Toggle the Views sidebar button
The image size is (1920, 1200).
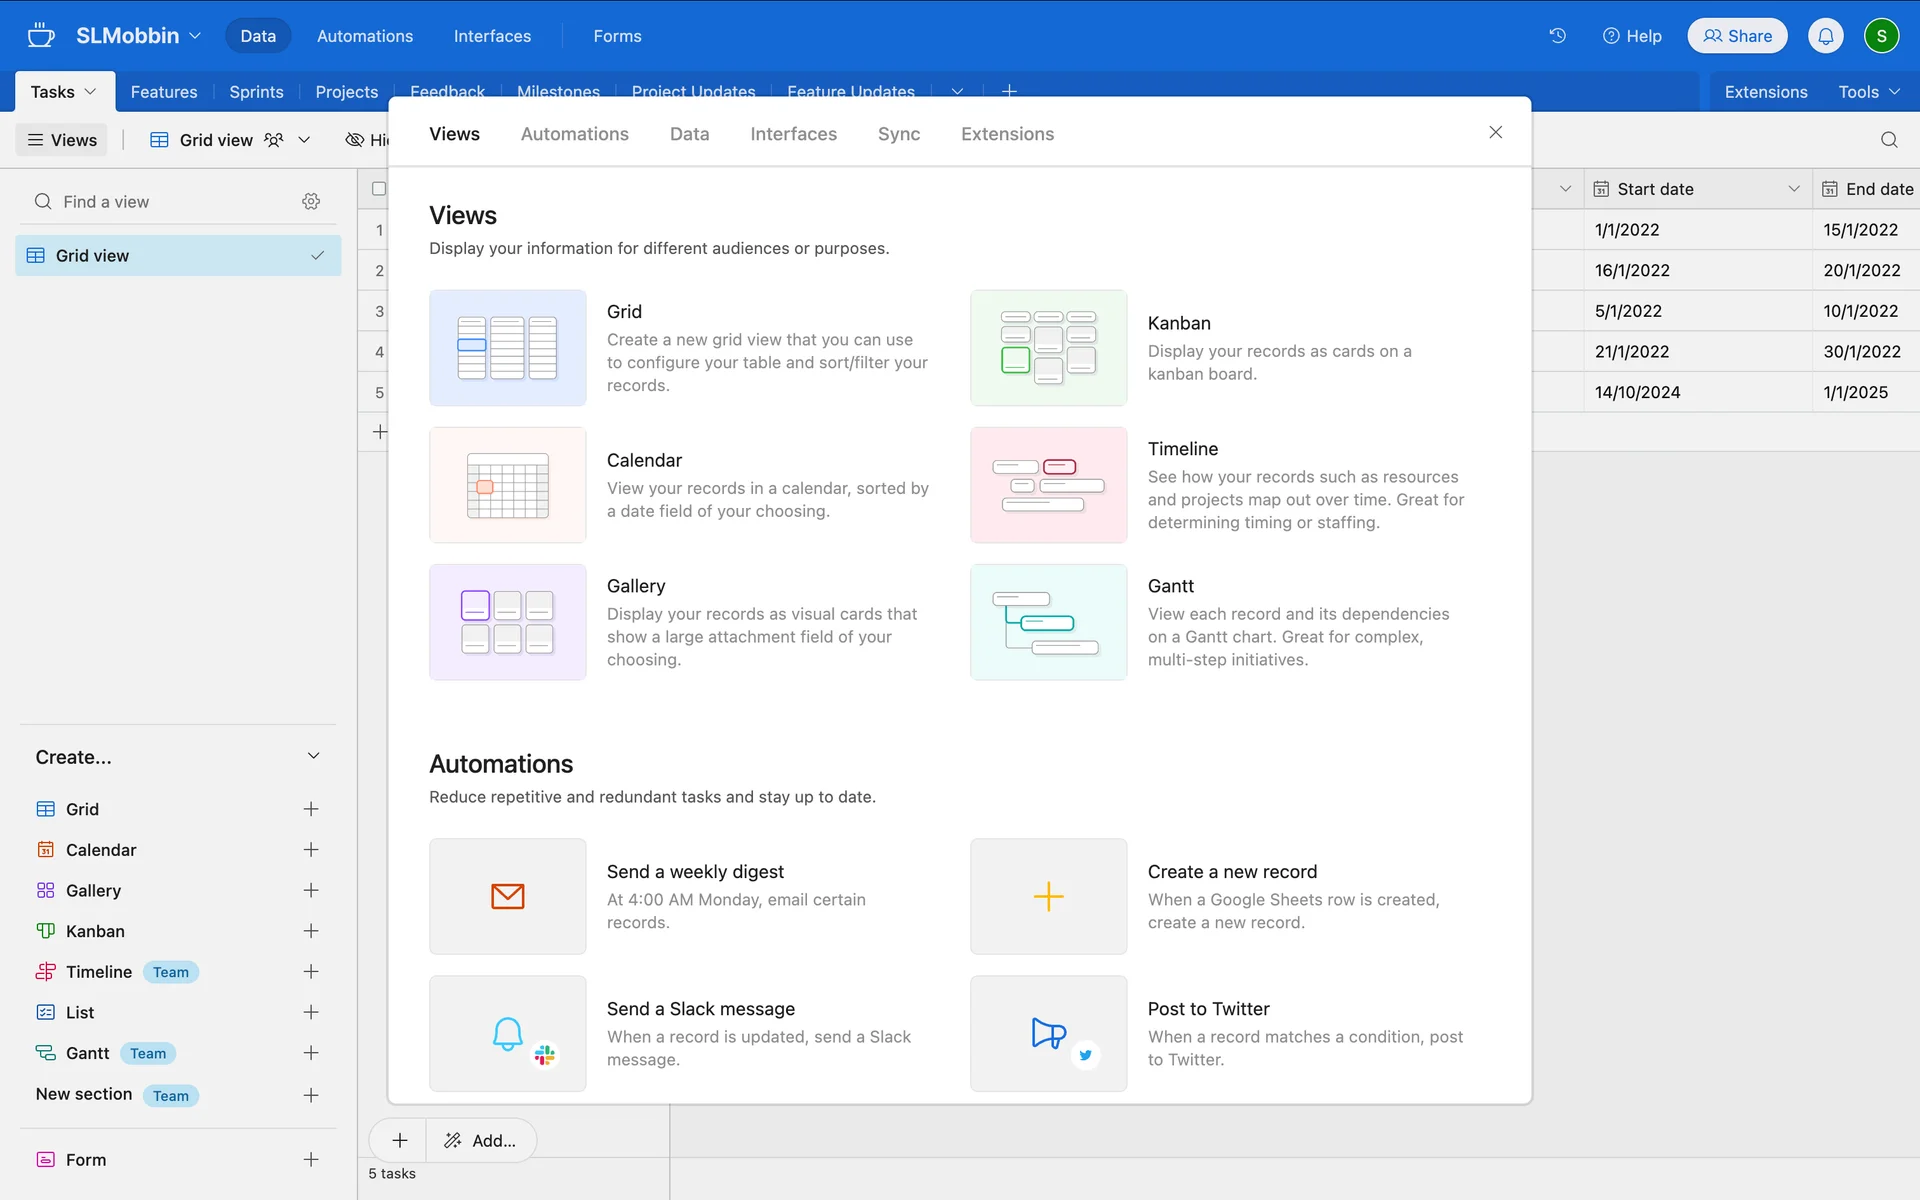coord(62,140)
